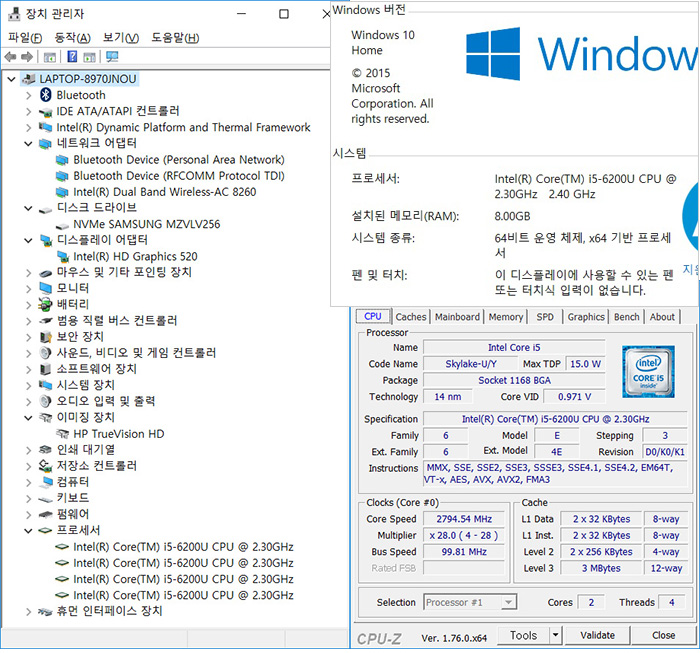Select Bluetooth Device (Personal Area Network) entry
This screenshot has width=700, height=653.
tap(179, 160)
